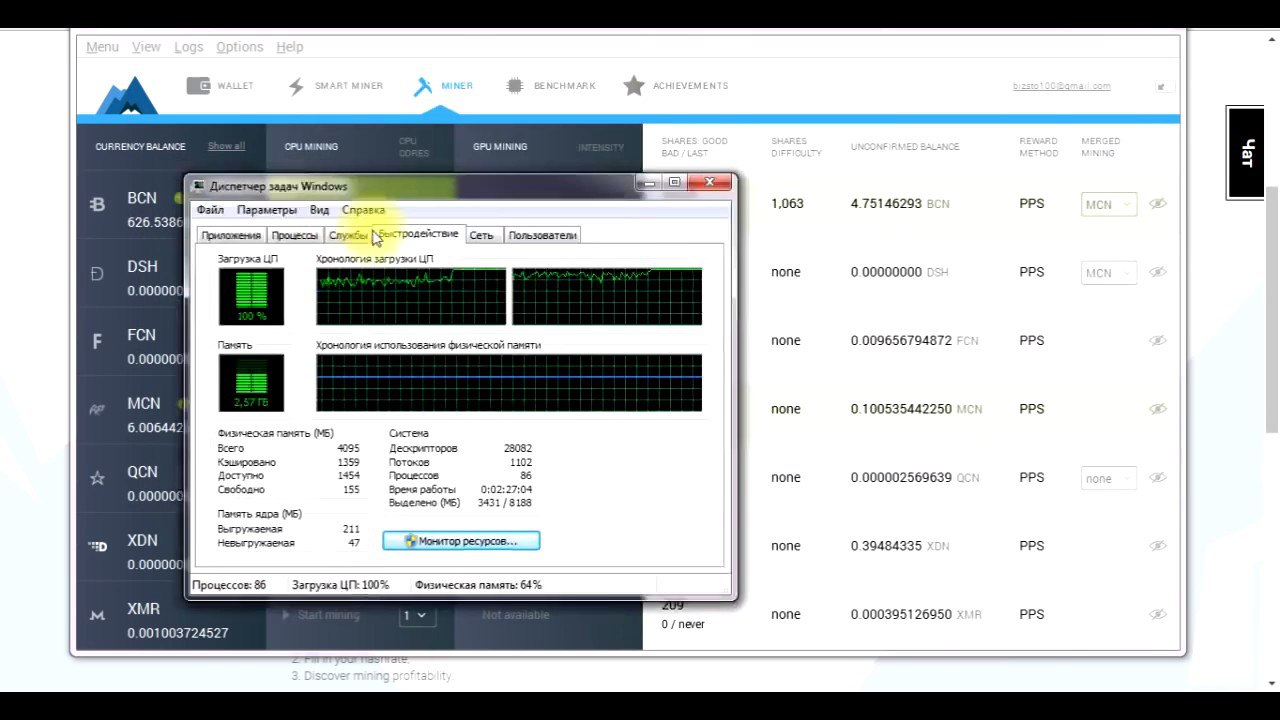The height and width of the screenshot is (720, 1280).
Task: Open the Вид menu in Task Manager
Action: (x=319, y=210)
